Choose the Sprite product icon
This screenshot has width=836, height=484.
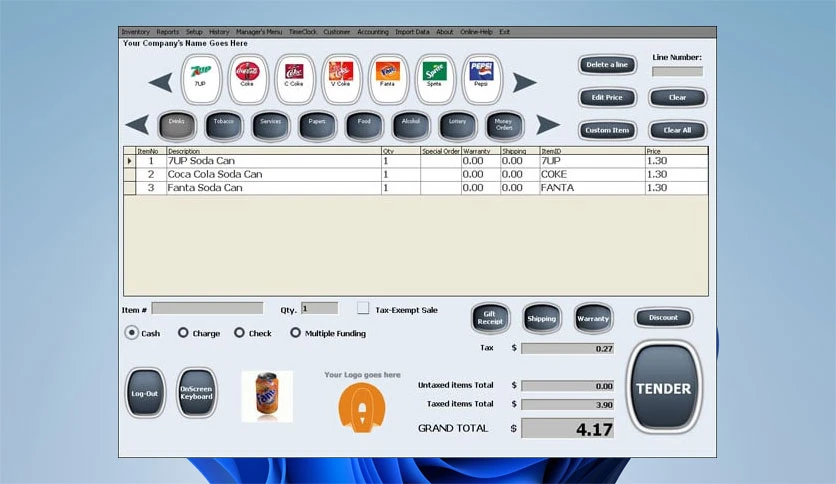[x=435, y=79]
